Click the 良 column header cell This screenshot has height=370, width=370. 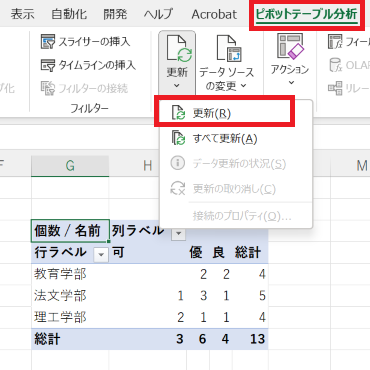coord(218,252)
